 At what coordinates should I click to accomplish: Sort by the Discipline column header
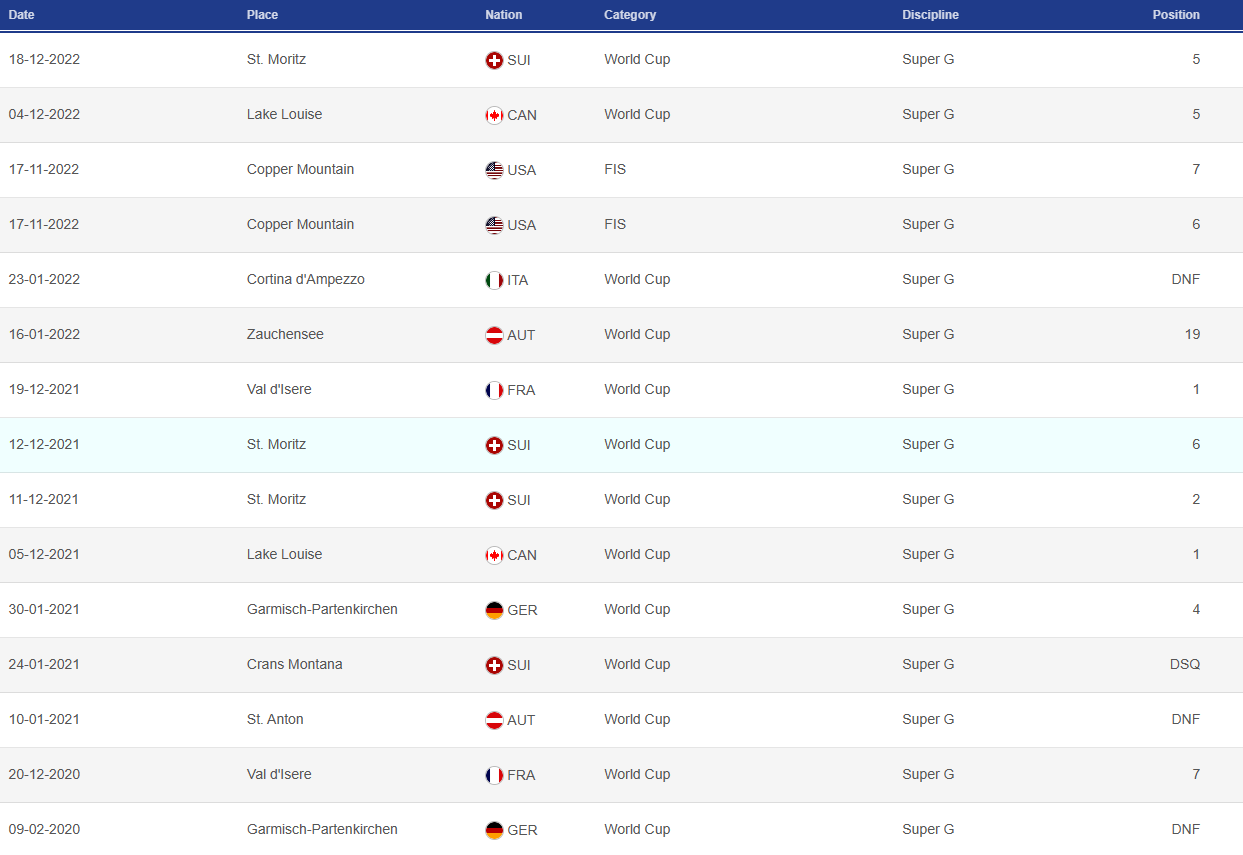point(930,15)
